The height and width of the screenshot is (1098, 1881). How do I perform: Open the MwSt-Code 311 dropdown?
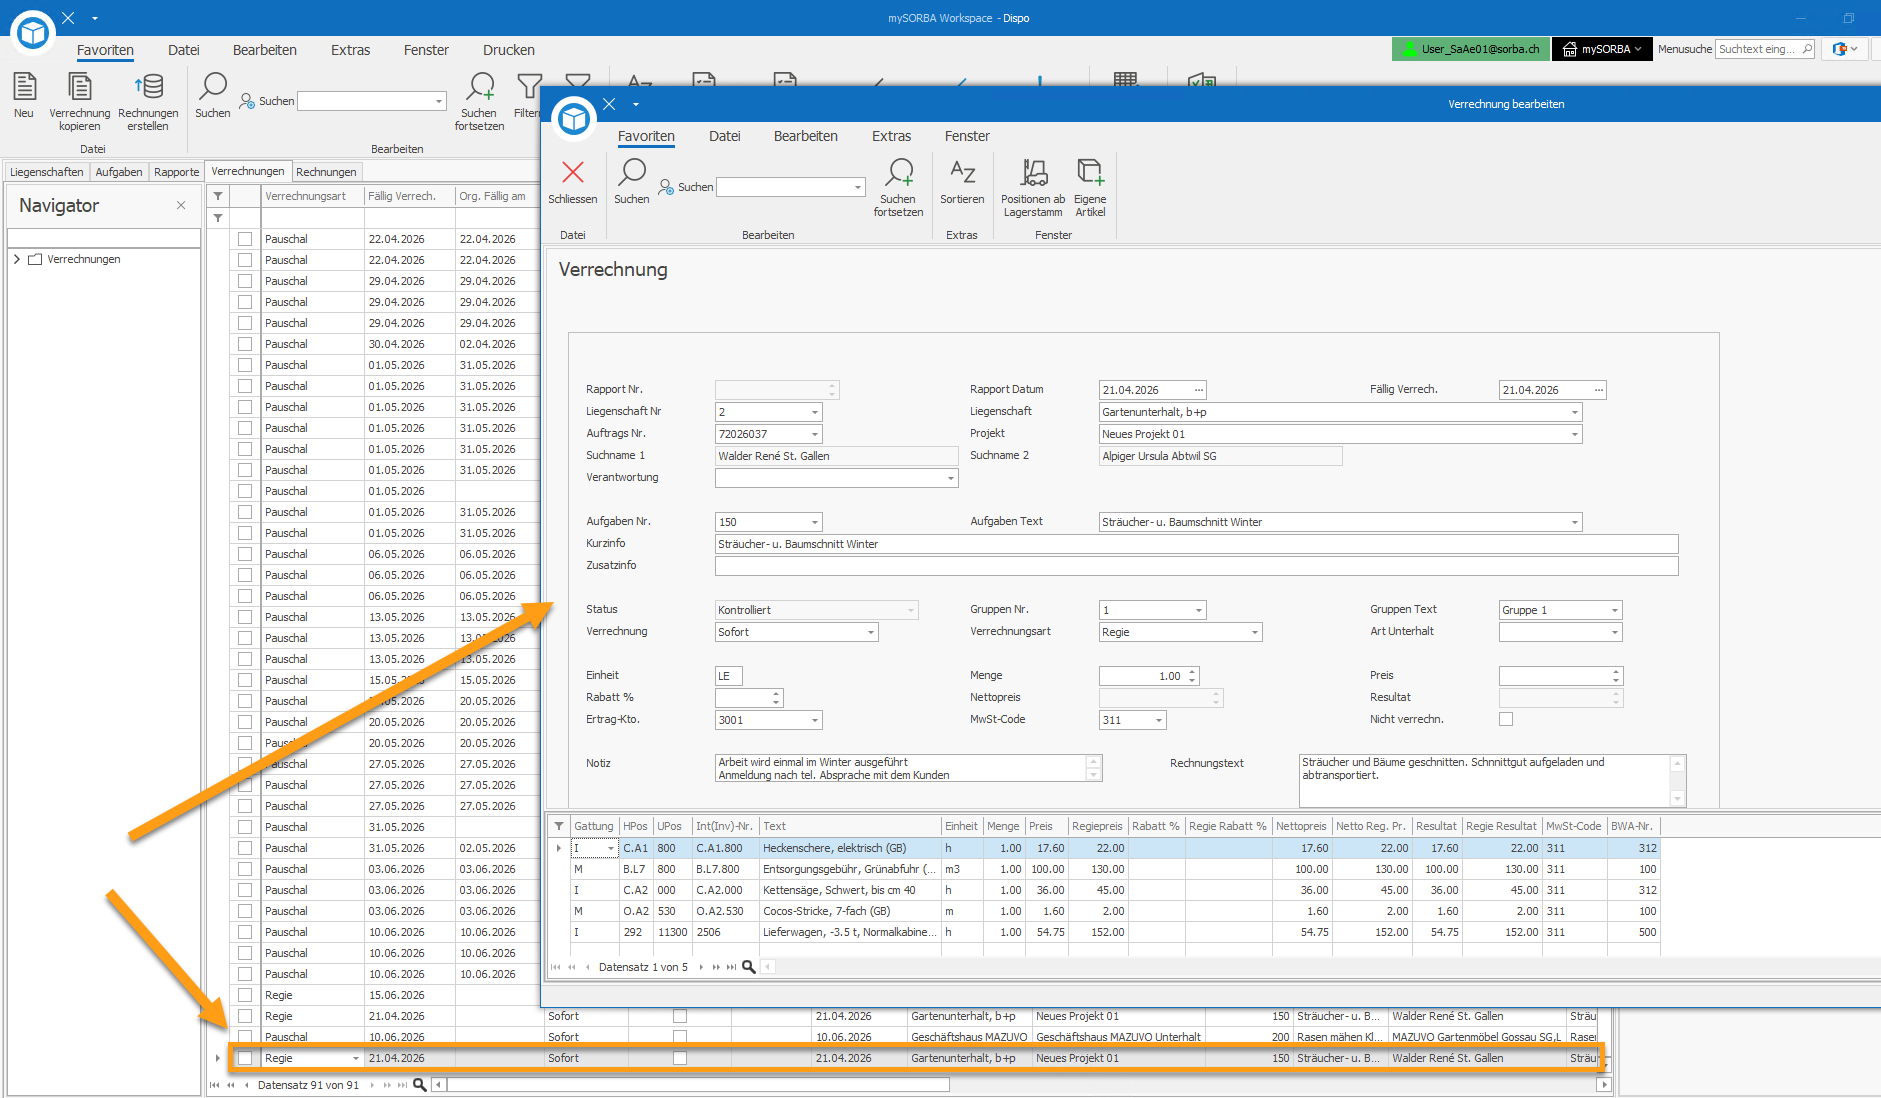1159,720
